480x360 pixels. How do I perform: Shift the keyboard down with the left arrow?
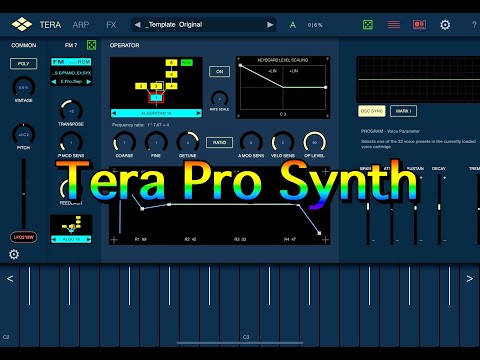(10, 278)
